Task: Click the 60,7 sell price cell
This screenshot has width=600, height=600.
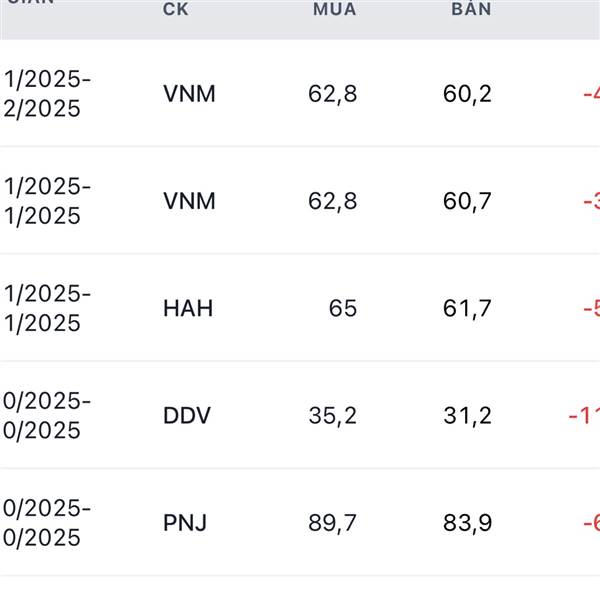Action: click(x=467, y=201)
